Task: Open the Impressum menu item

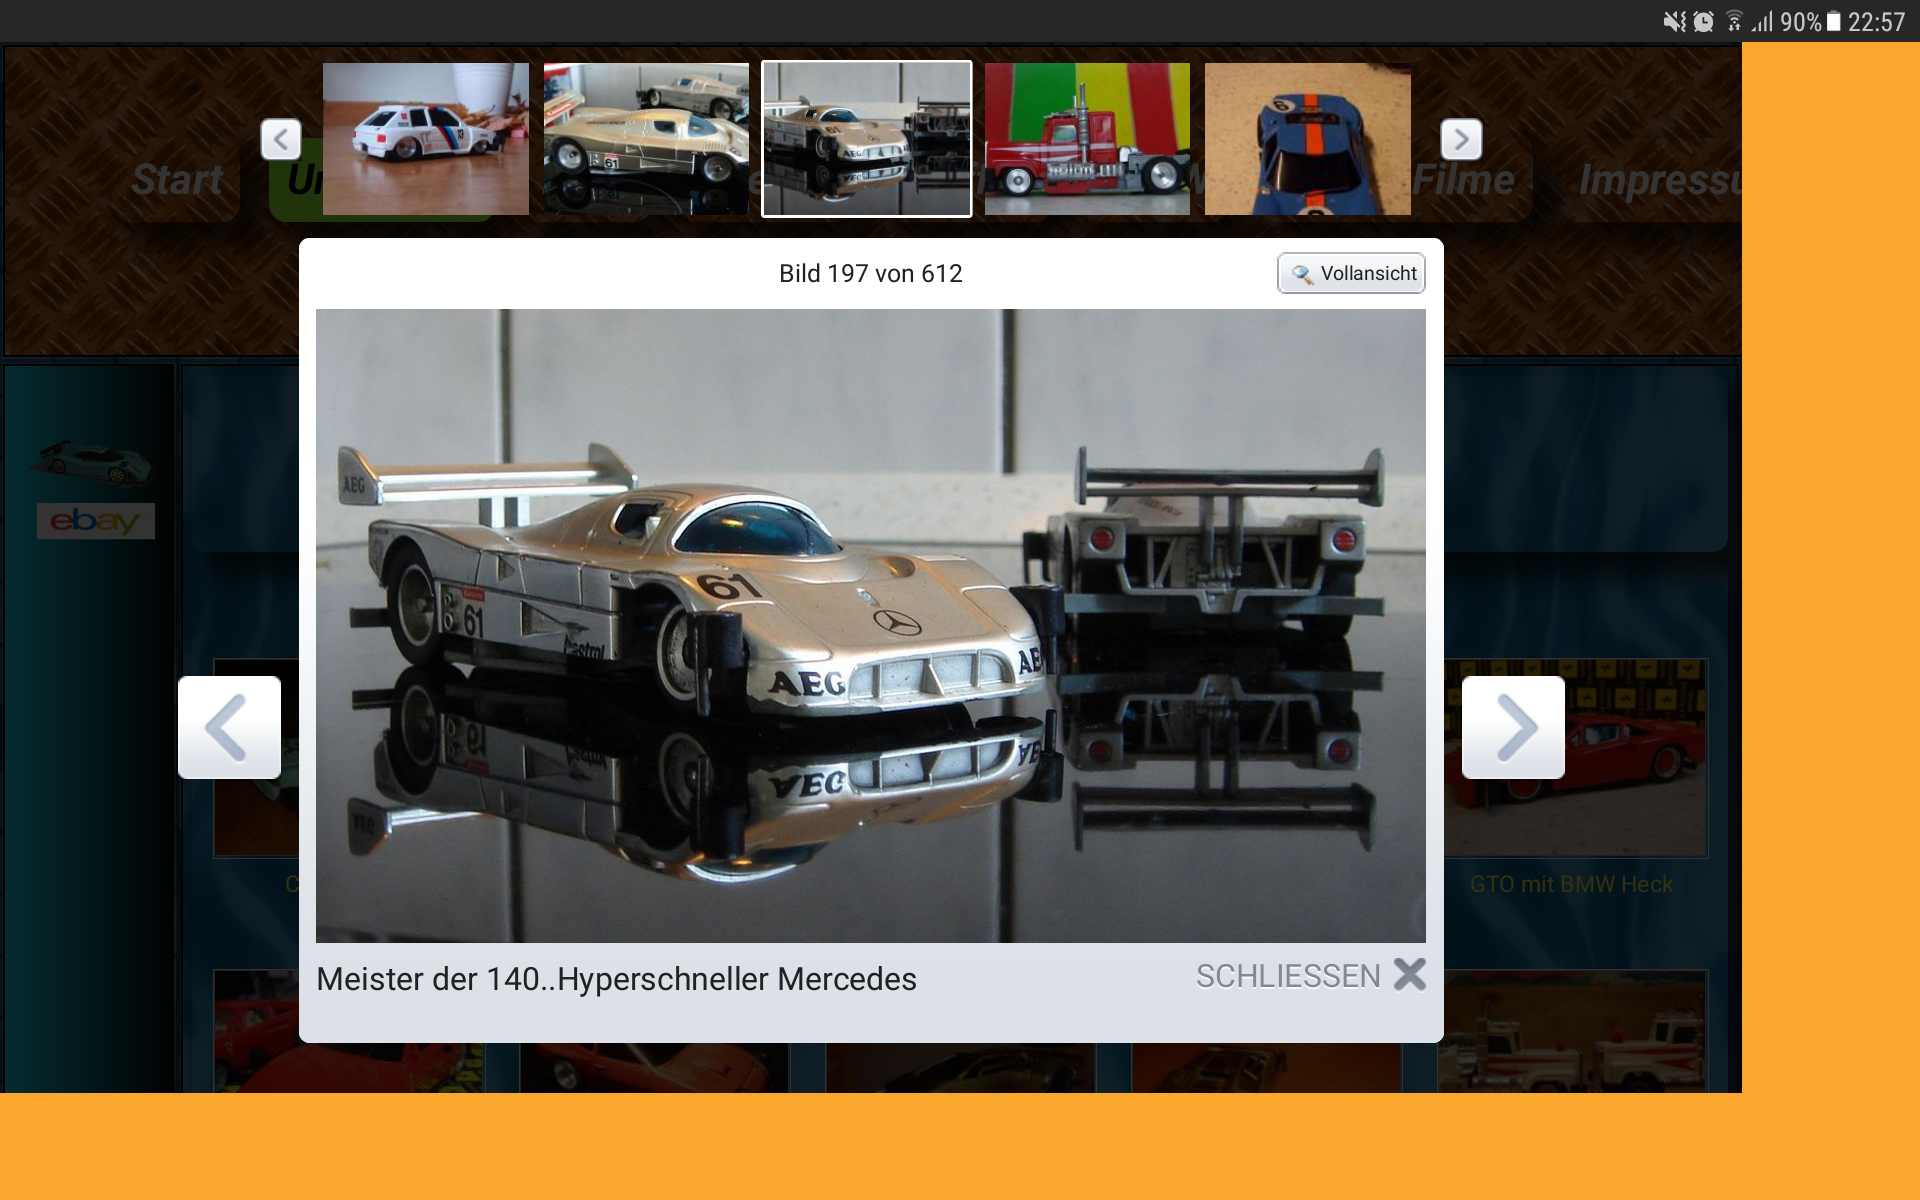Action: tap(1658, 180)
